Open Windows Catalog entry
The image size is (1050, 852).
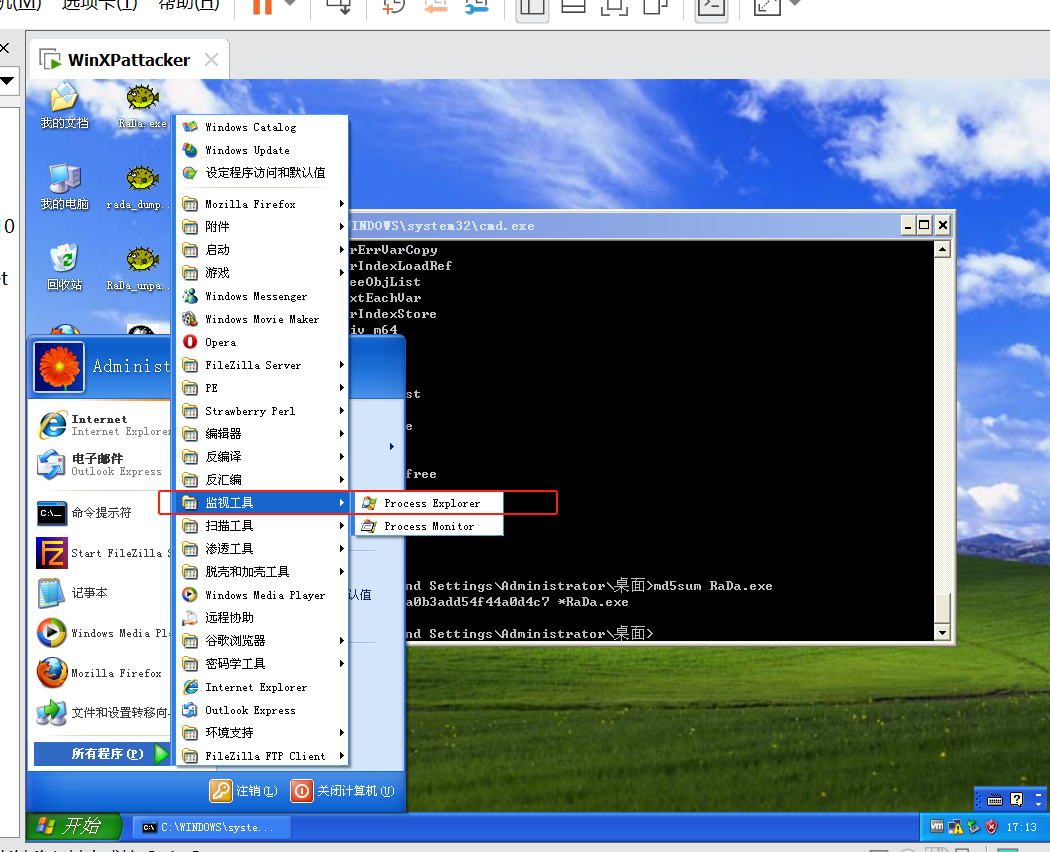(262, 127)
